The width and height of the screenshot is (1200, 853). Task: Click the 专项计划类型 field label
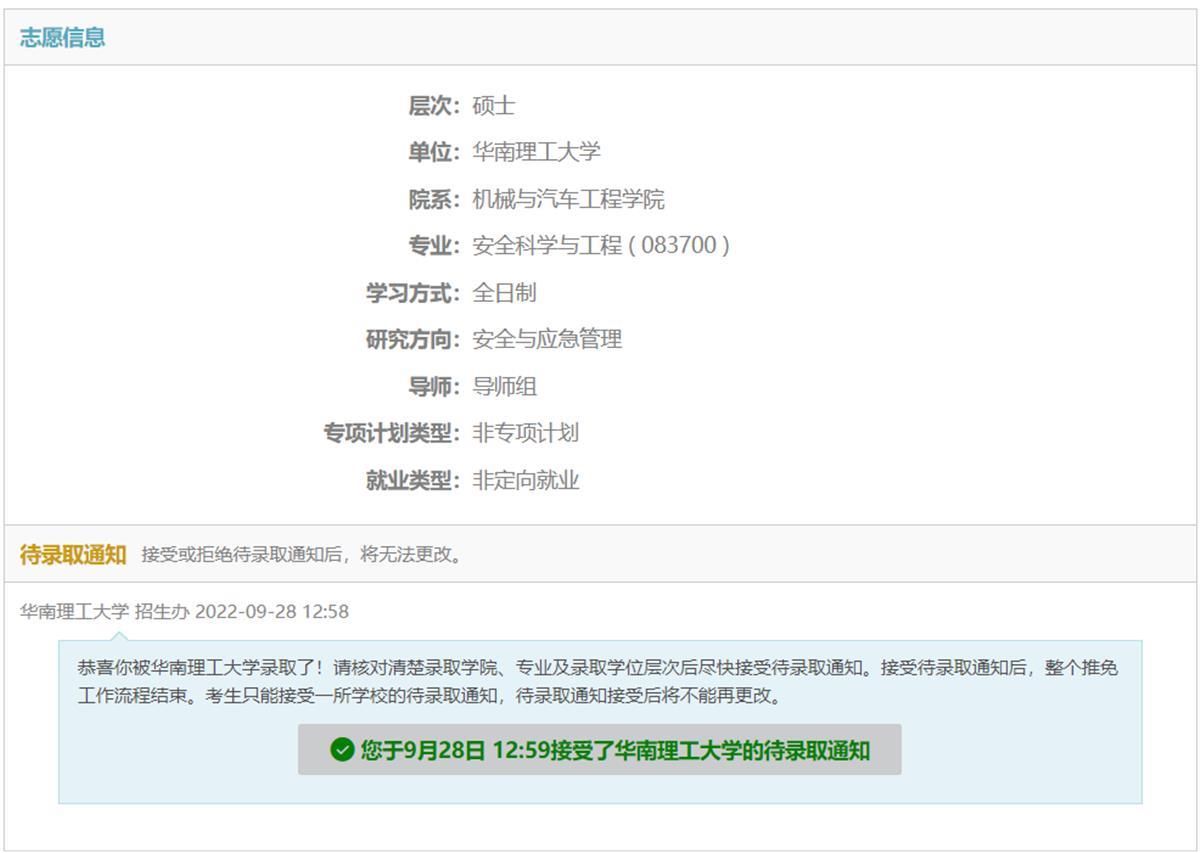click(392, 433)
